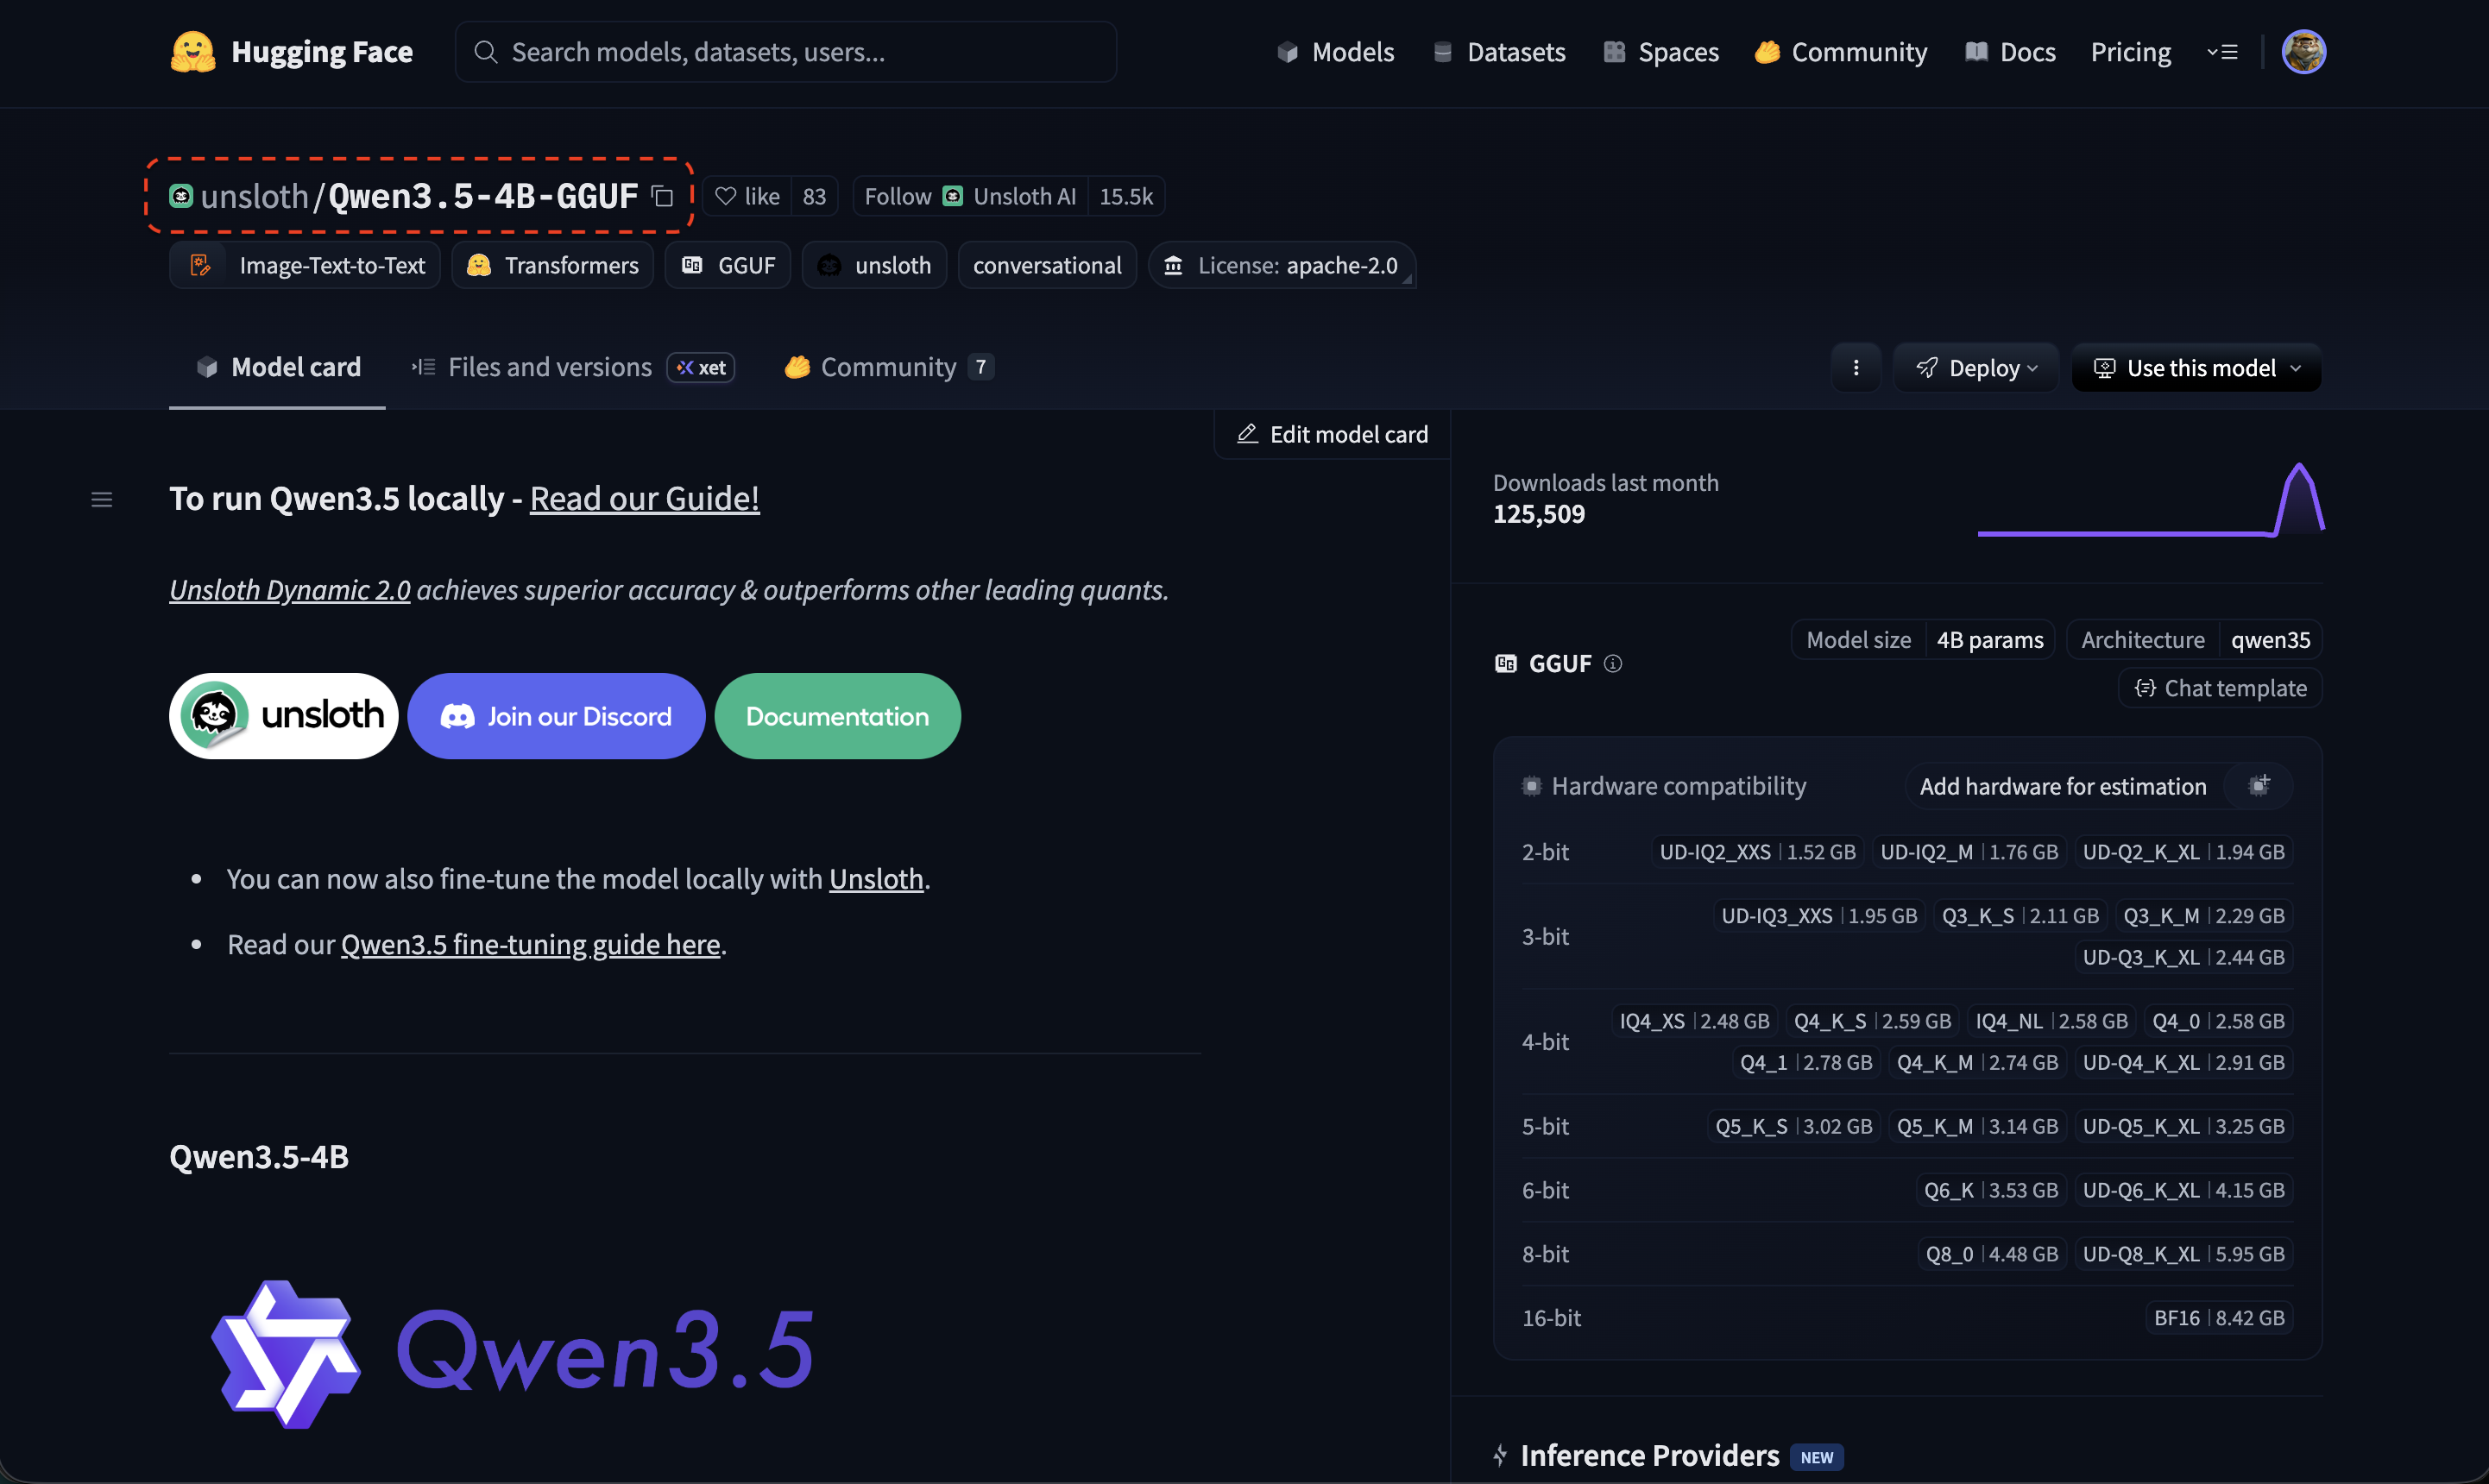Open the three-dot more options menu
The width and height of the screenshot is (2489, 1484).
pyautogui.click(x=1855, y=368)
